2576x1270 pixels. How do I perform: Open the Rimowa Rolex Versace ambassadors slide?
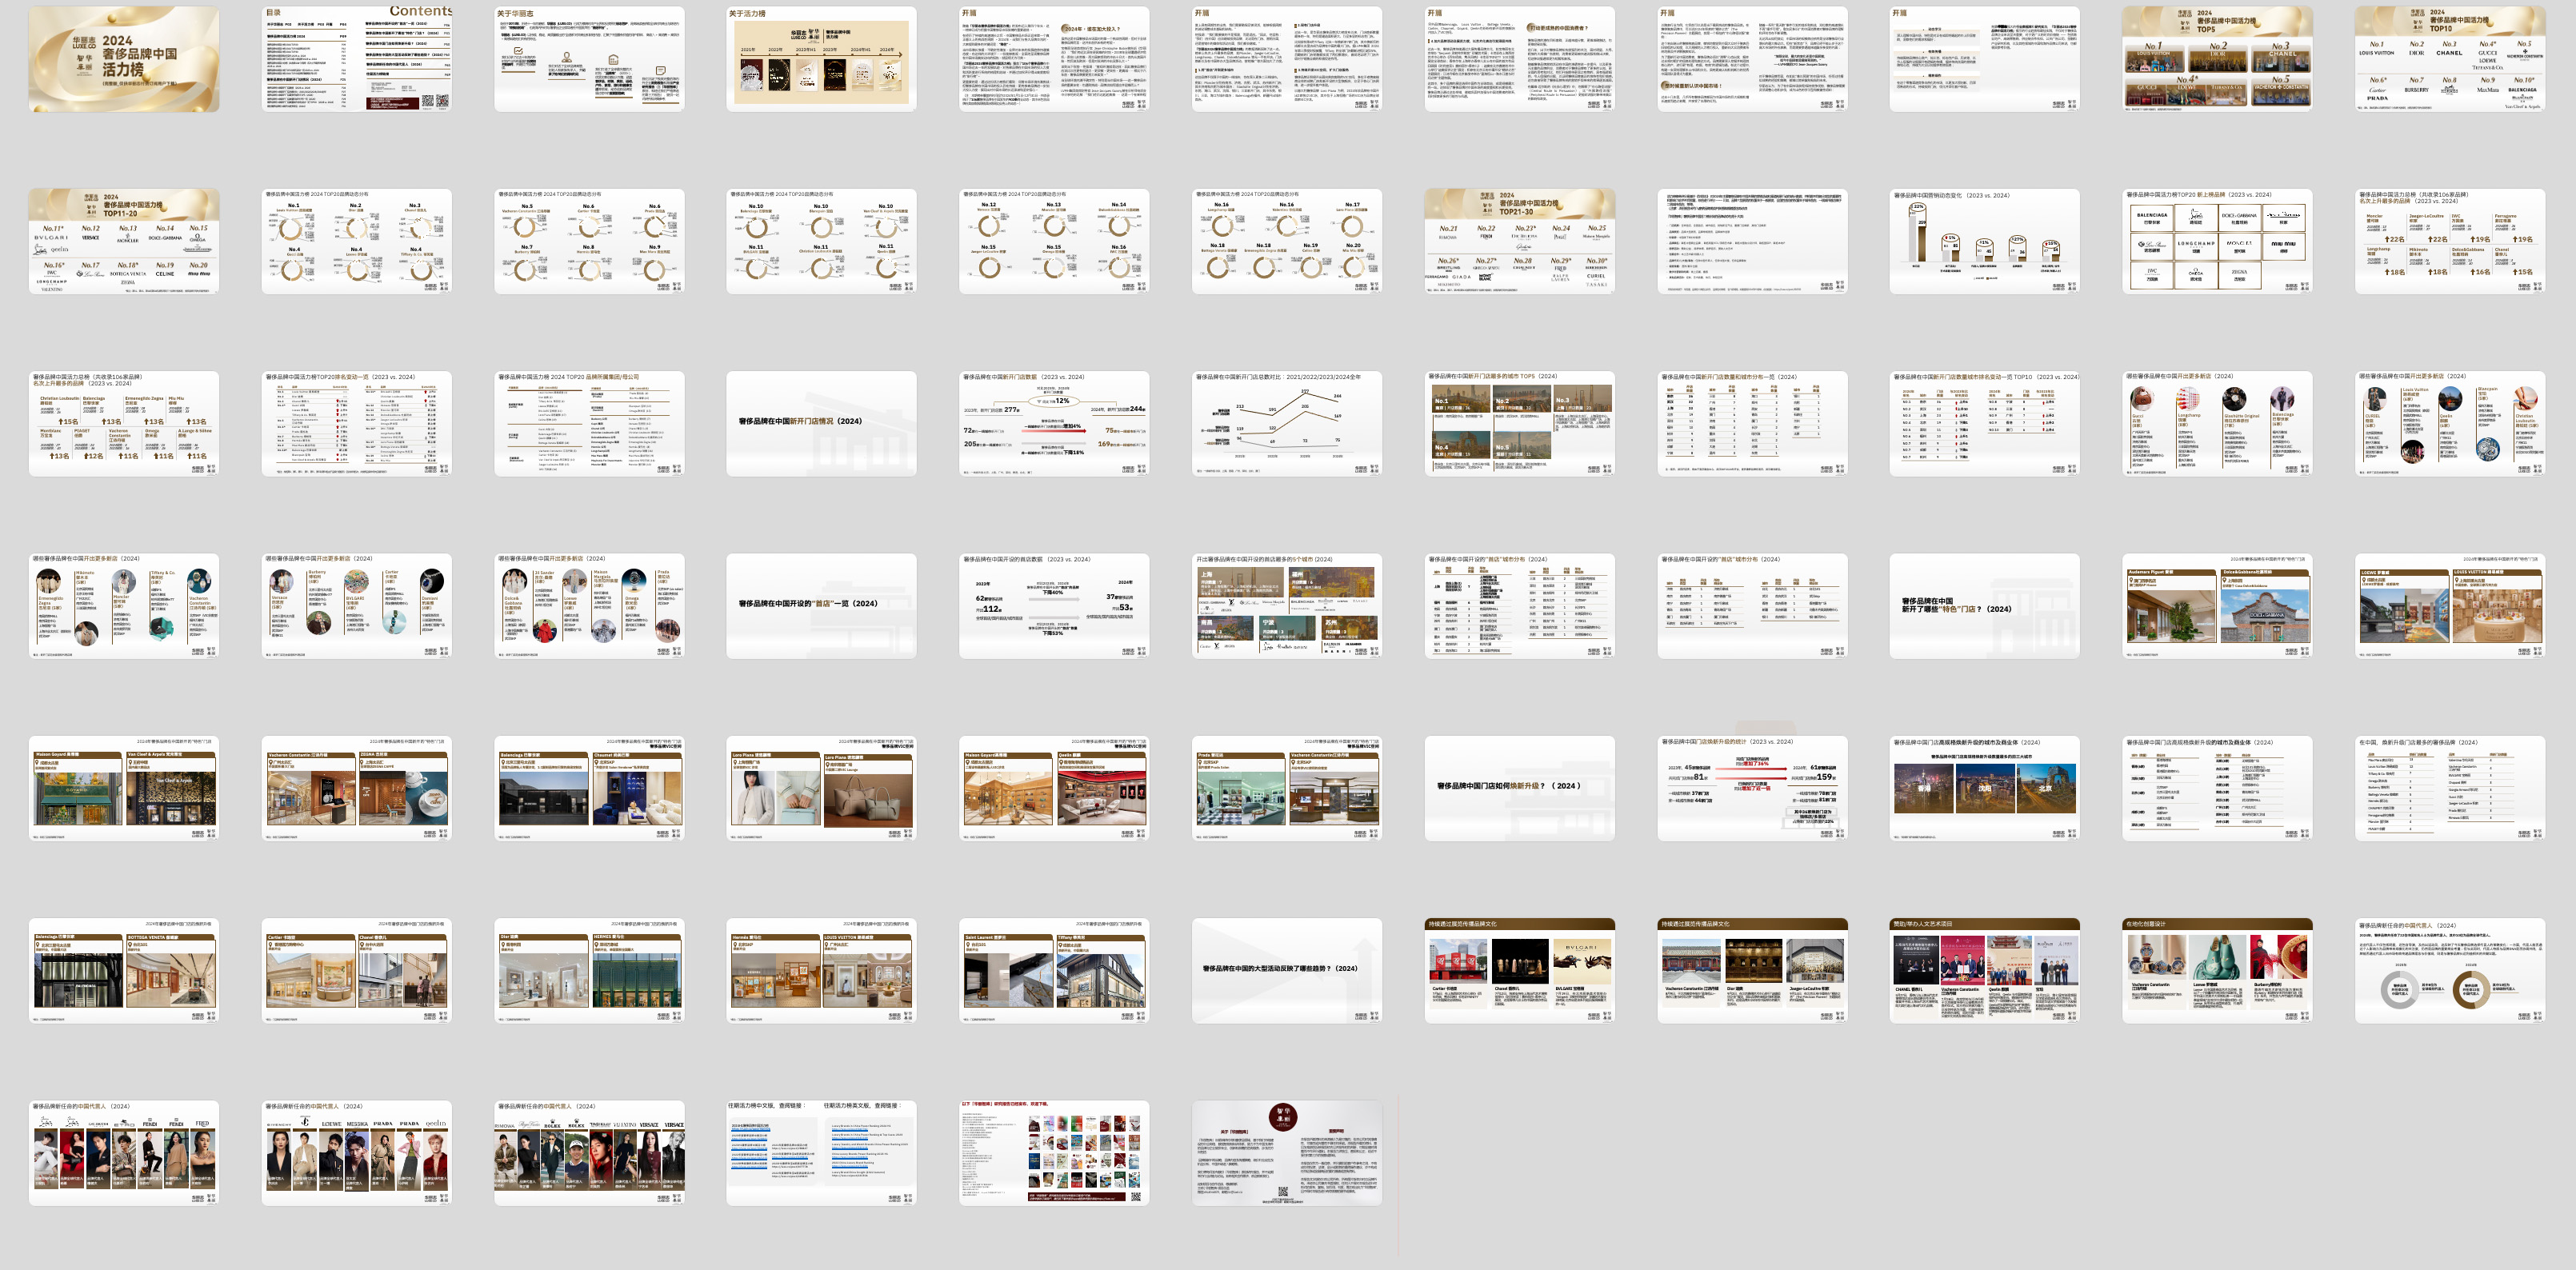coord(589,1153)
